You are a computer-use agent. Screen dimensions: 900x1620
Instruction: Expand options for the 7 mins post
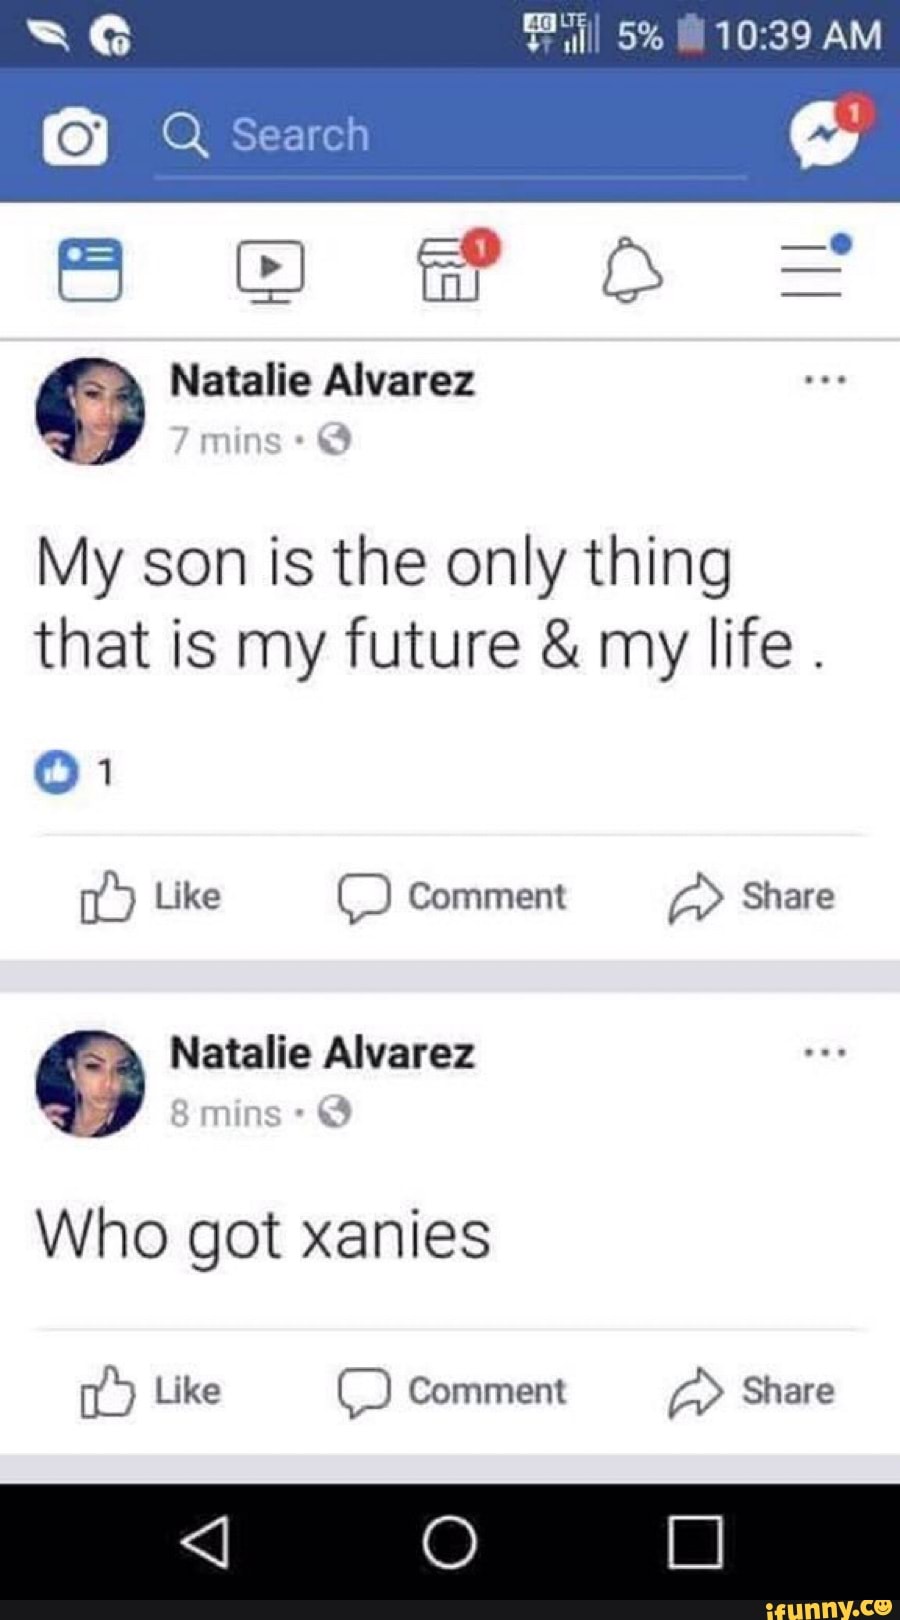[825, 380]
